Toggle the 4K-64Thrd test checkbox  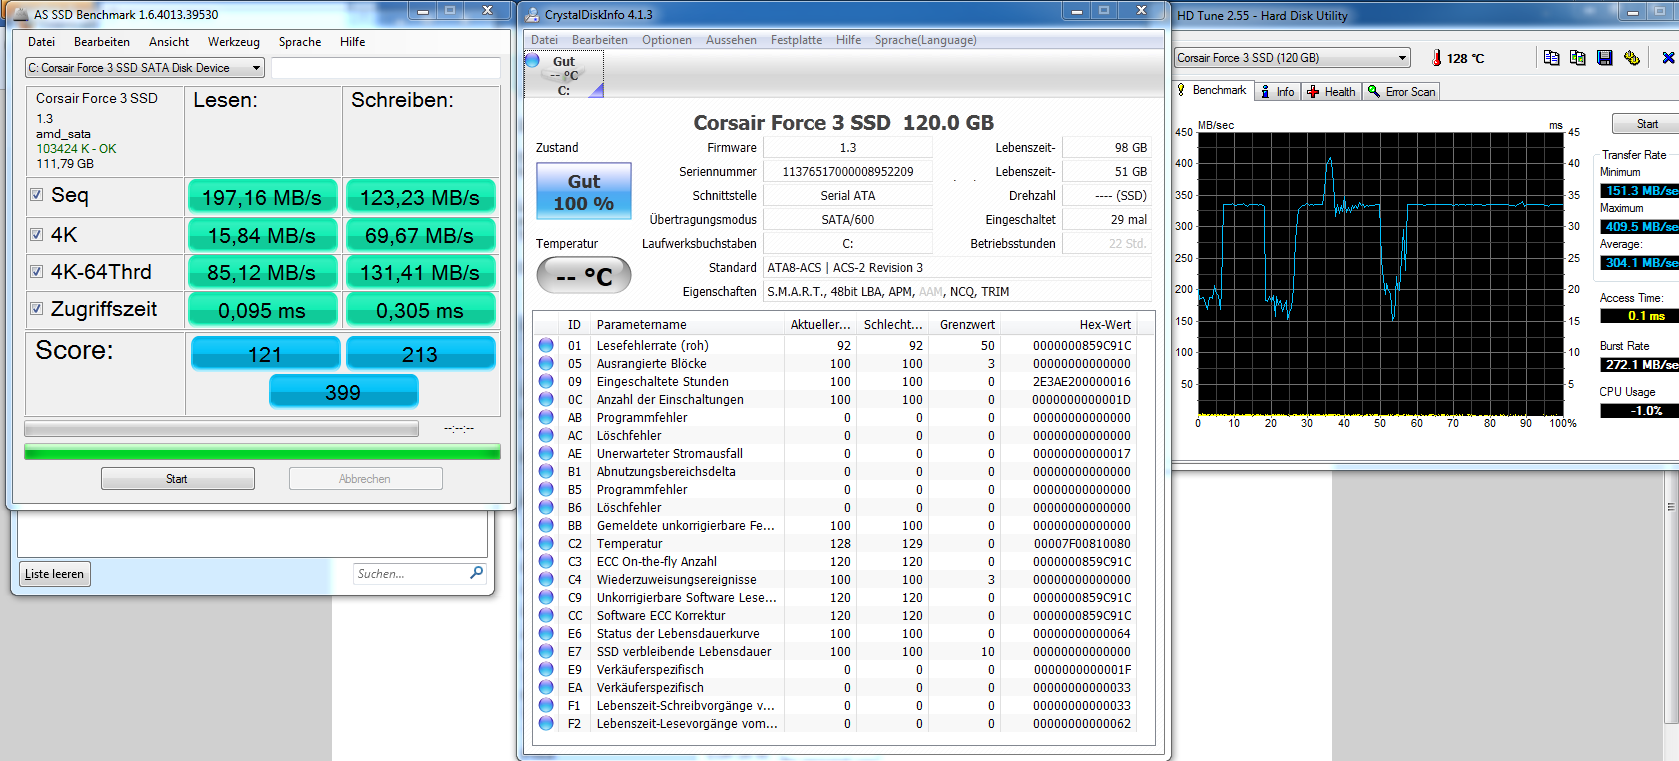click(x=37, y=272)
